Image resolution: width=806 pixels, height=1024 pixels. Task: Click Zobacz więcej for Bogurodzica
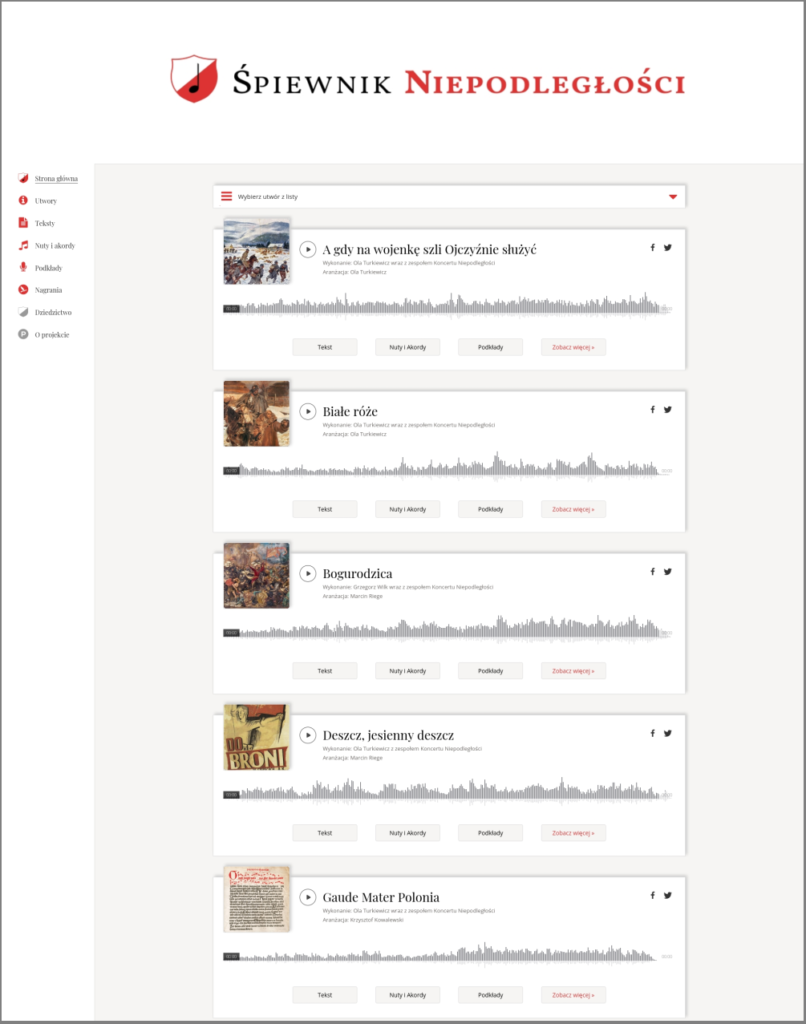point(573,671)
